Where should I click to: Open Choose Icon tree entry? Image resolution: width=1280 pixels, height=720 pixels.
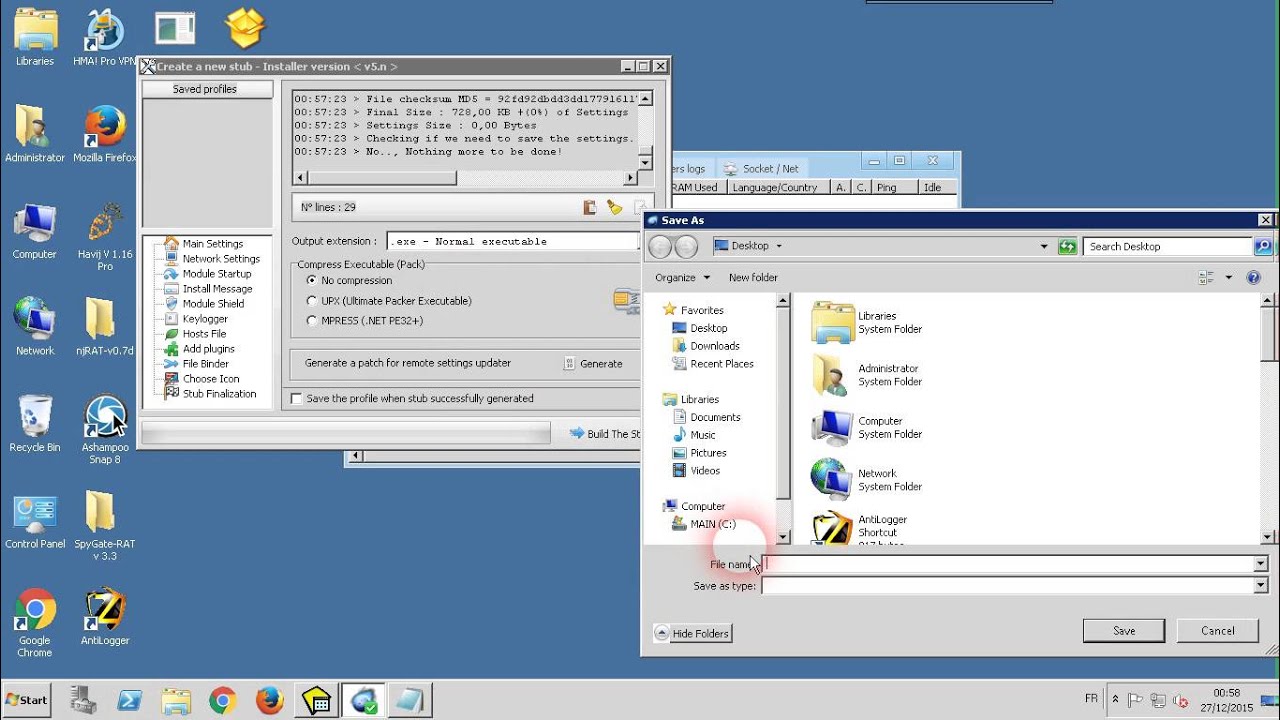(211, 379)
